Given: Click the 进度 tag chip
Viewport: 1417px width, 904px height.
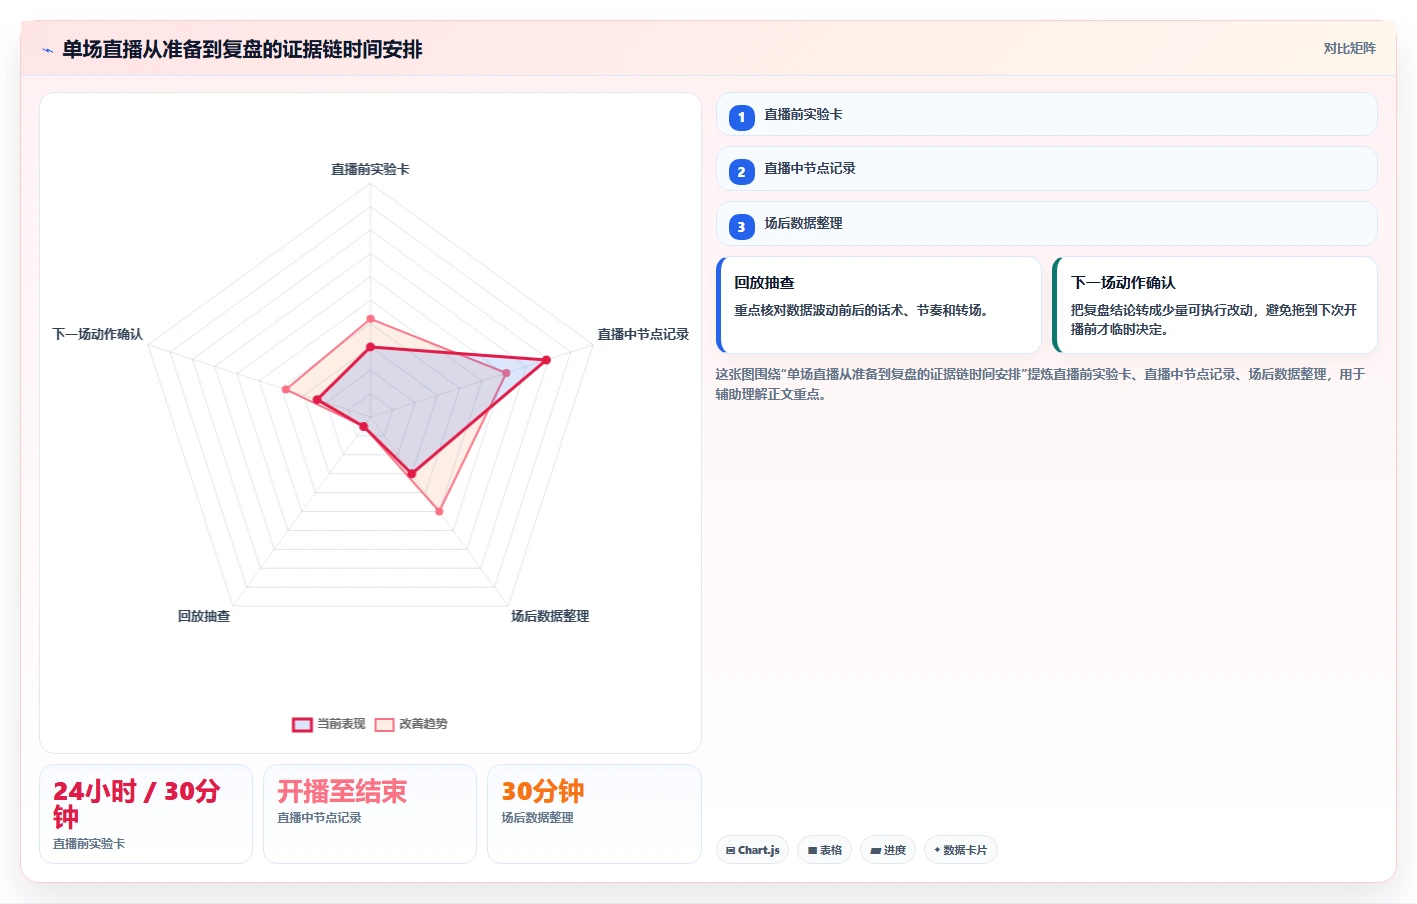Looking at the screenshot, I should pos(888,850).
